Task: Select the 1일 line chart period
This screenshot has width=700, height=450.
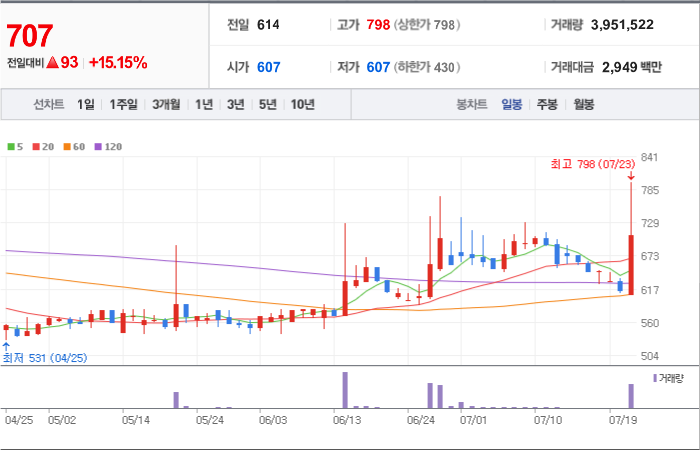Action: (86, 105)
